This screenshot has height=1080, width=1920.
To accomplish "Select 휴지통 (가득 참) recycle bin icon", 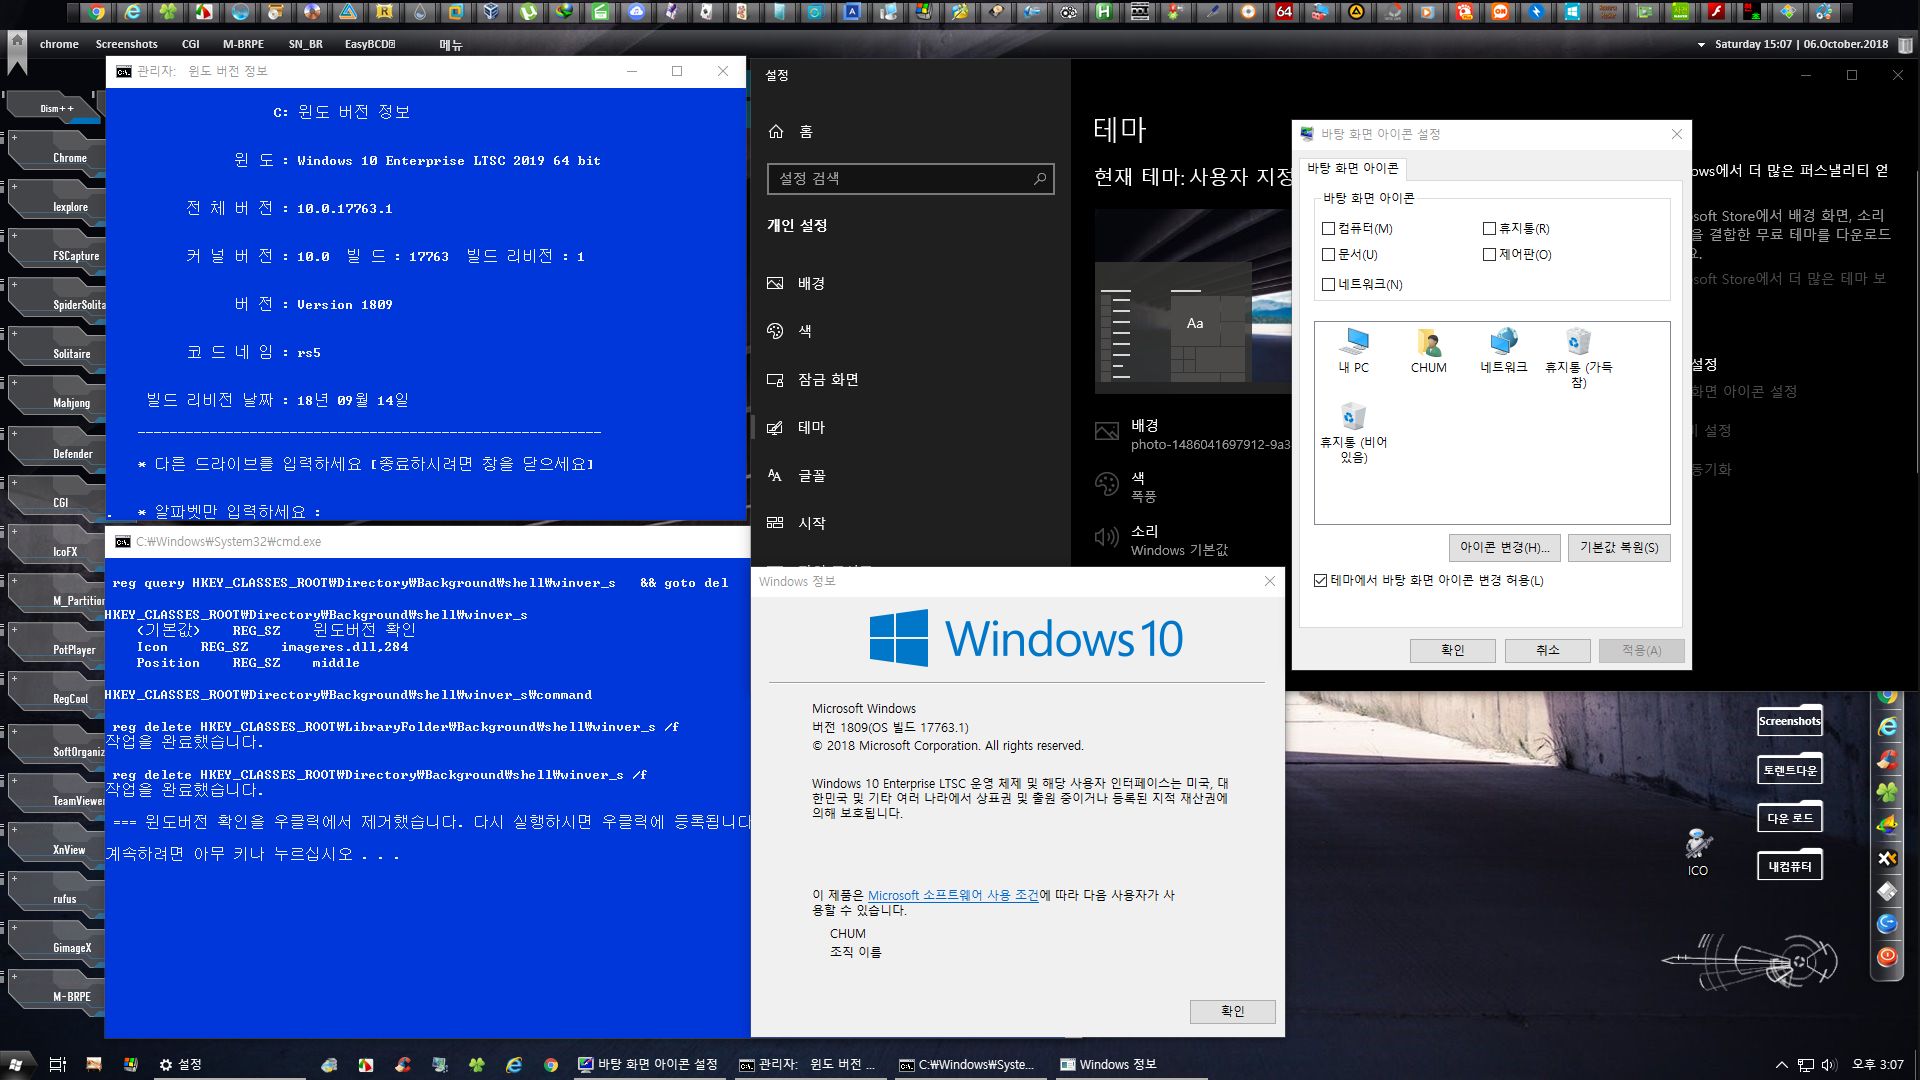I will 1578,358.
